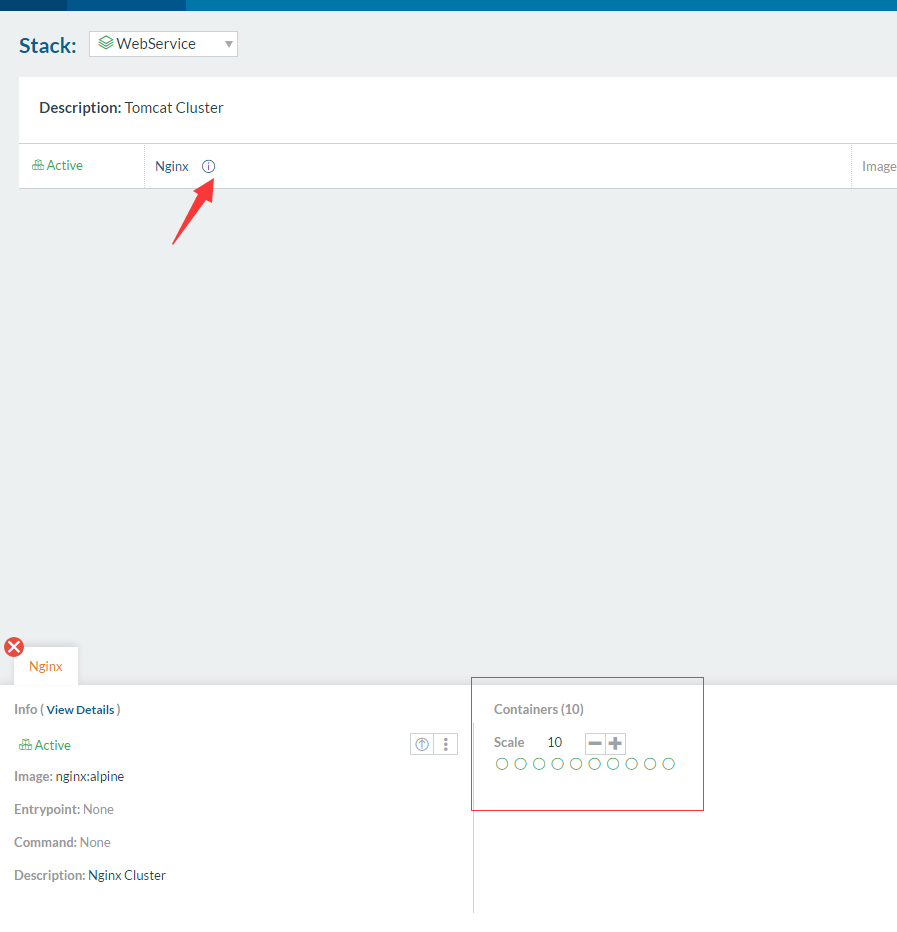
Task: Open the View Details link
Action: tap(80, 710)
